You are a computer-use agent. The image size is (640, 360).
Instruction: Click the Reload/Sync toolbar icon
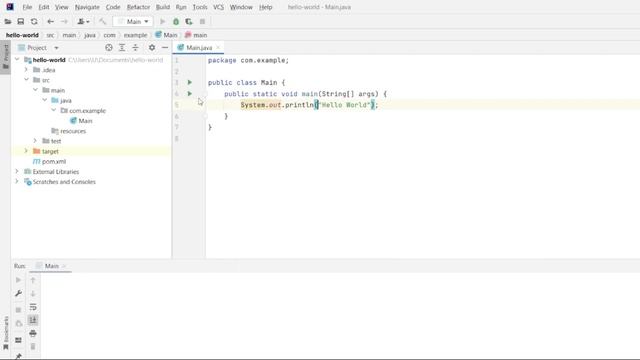[34, 22]
